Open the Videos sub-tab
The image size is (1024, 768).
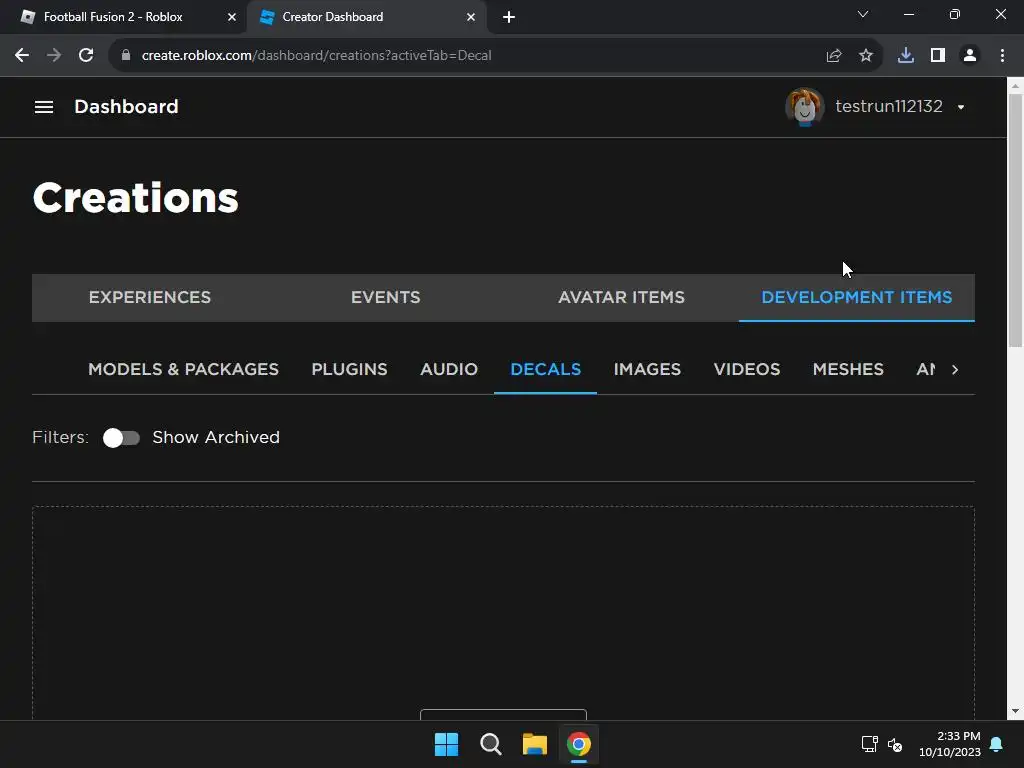click(x=747, y=370)
